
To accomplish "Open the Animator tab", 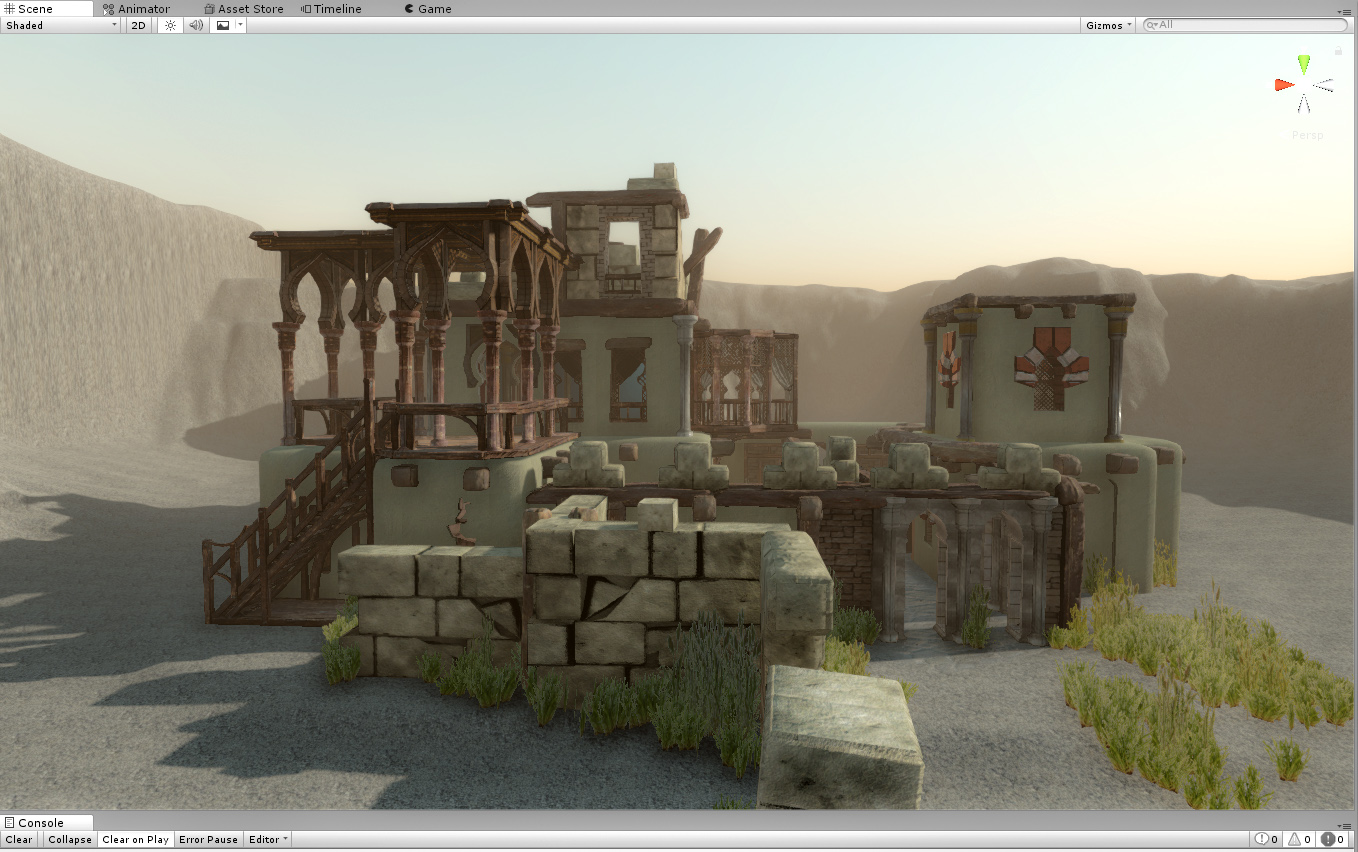I will (x=137, y=8).
